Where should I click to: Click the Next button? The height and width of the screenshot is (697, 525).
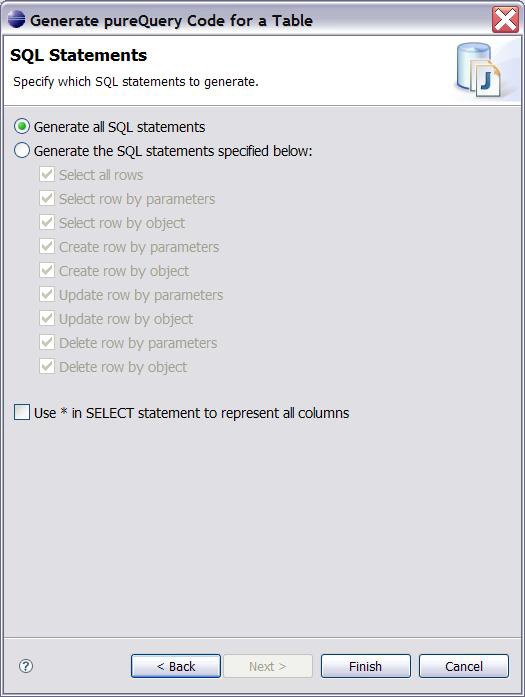(x=268, y=666)
